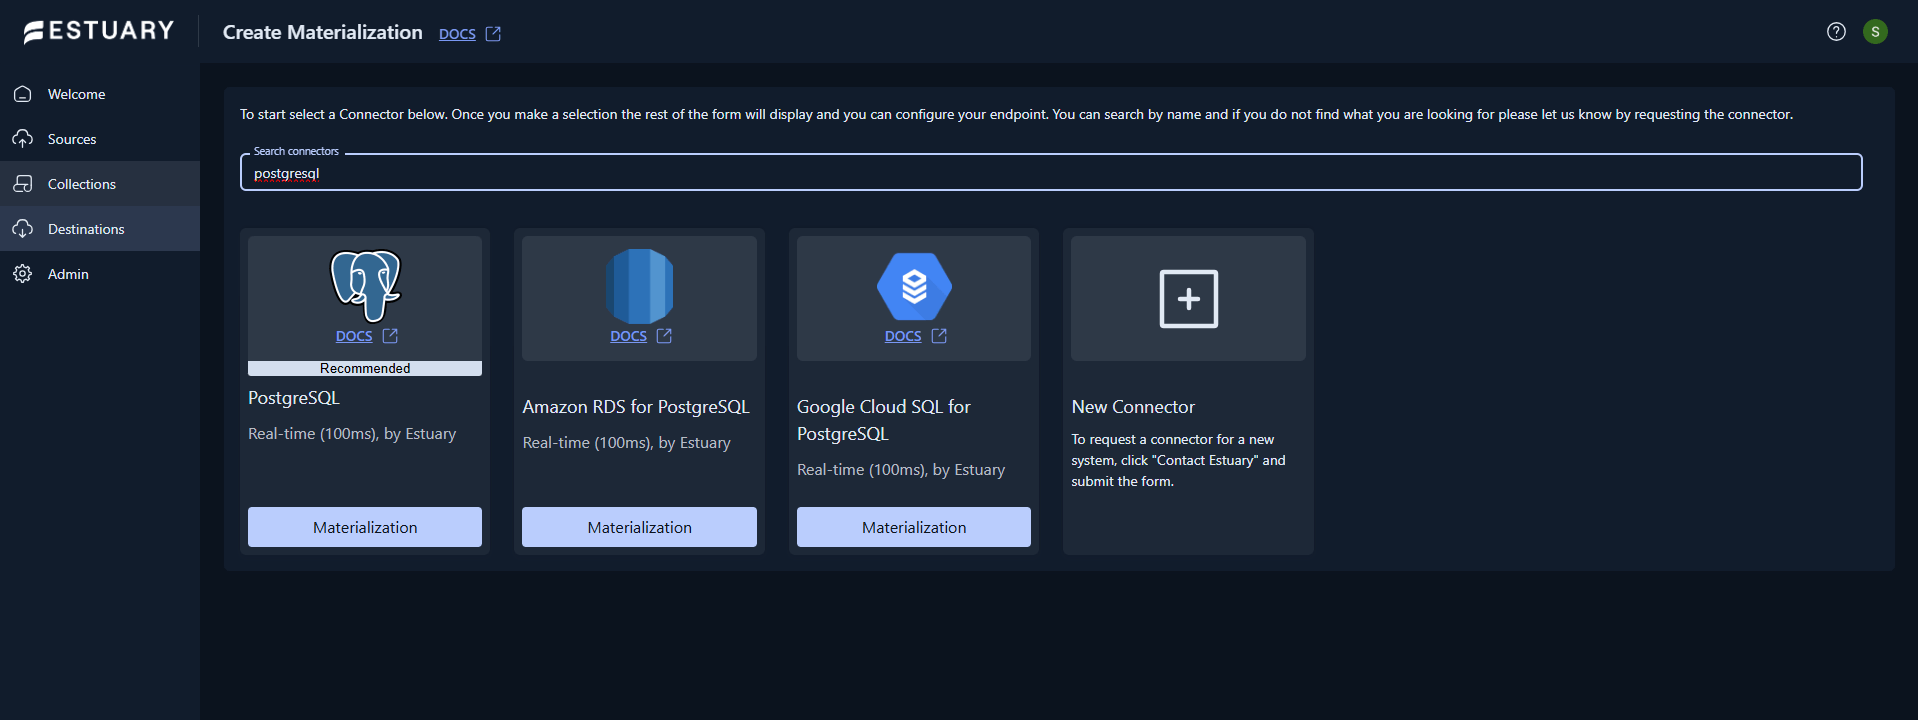Click the Estuary logo
The width and height of the screenshot is (1918, 720).
(x=99, y=32)
